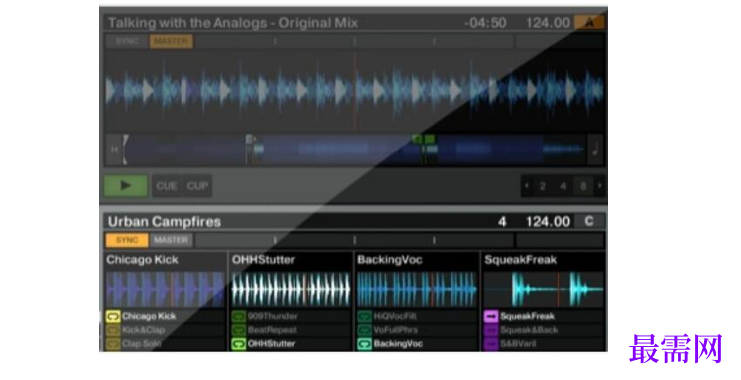The width and height of the screenshot is (741, 380).
Task: Click the green cue markers on stripe
Action: point(423,139)
